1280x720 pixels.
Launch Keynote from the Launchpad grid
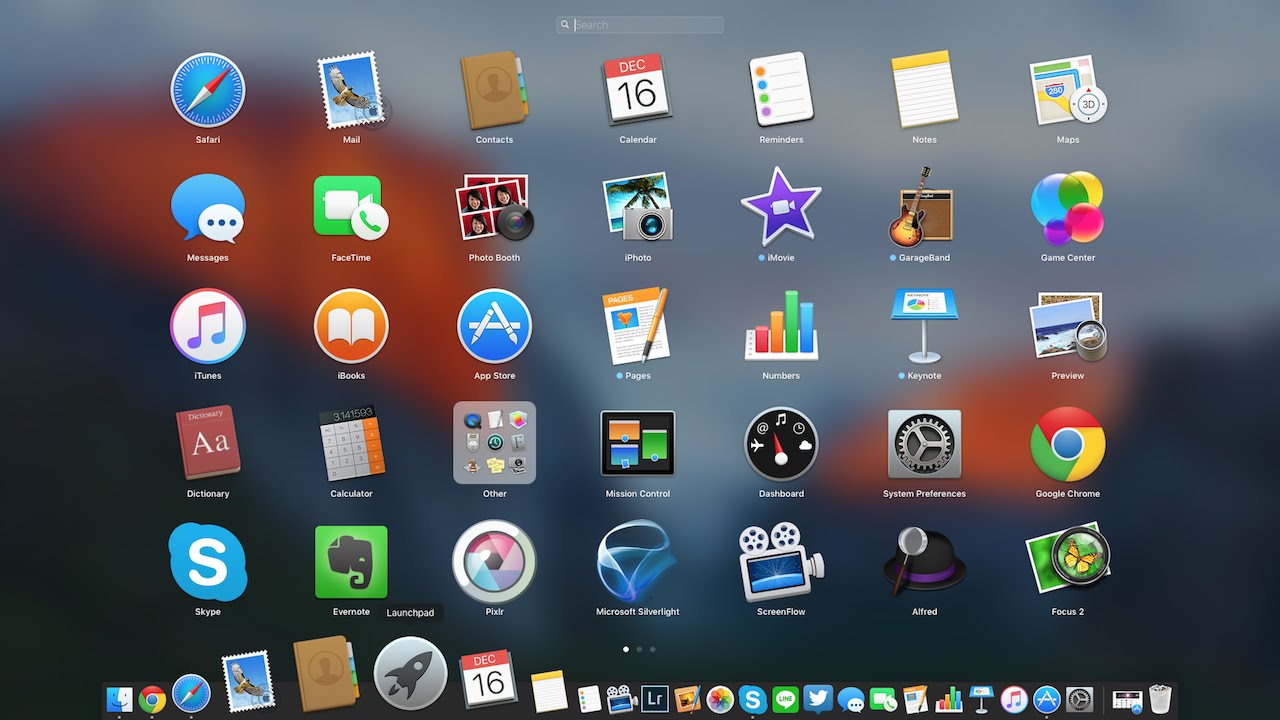[x=924, y=326]
